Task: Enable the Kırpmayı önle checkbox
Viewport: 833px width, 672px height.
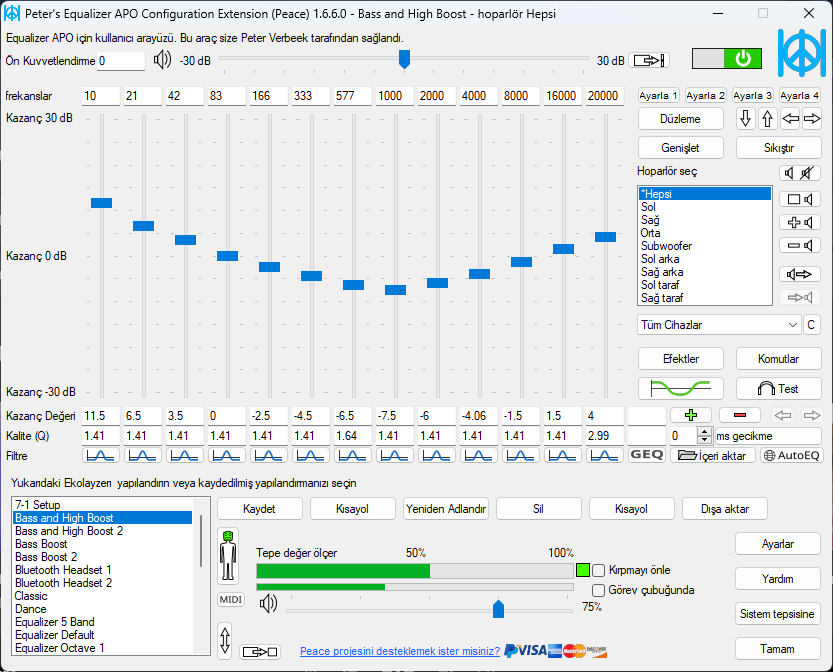Action: pos(598,570)
